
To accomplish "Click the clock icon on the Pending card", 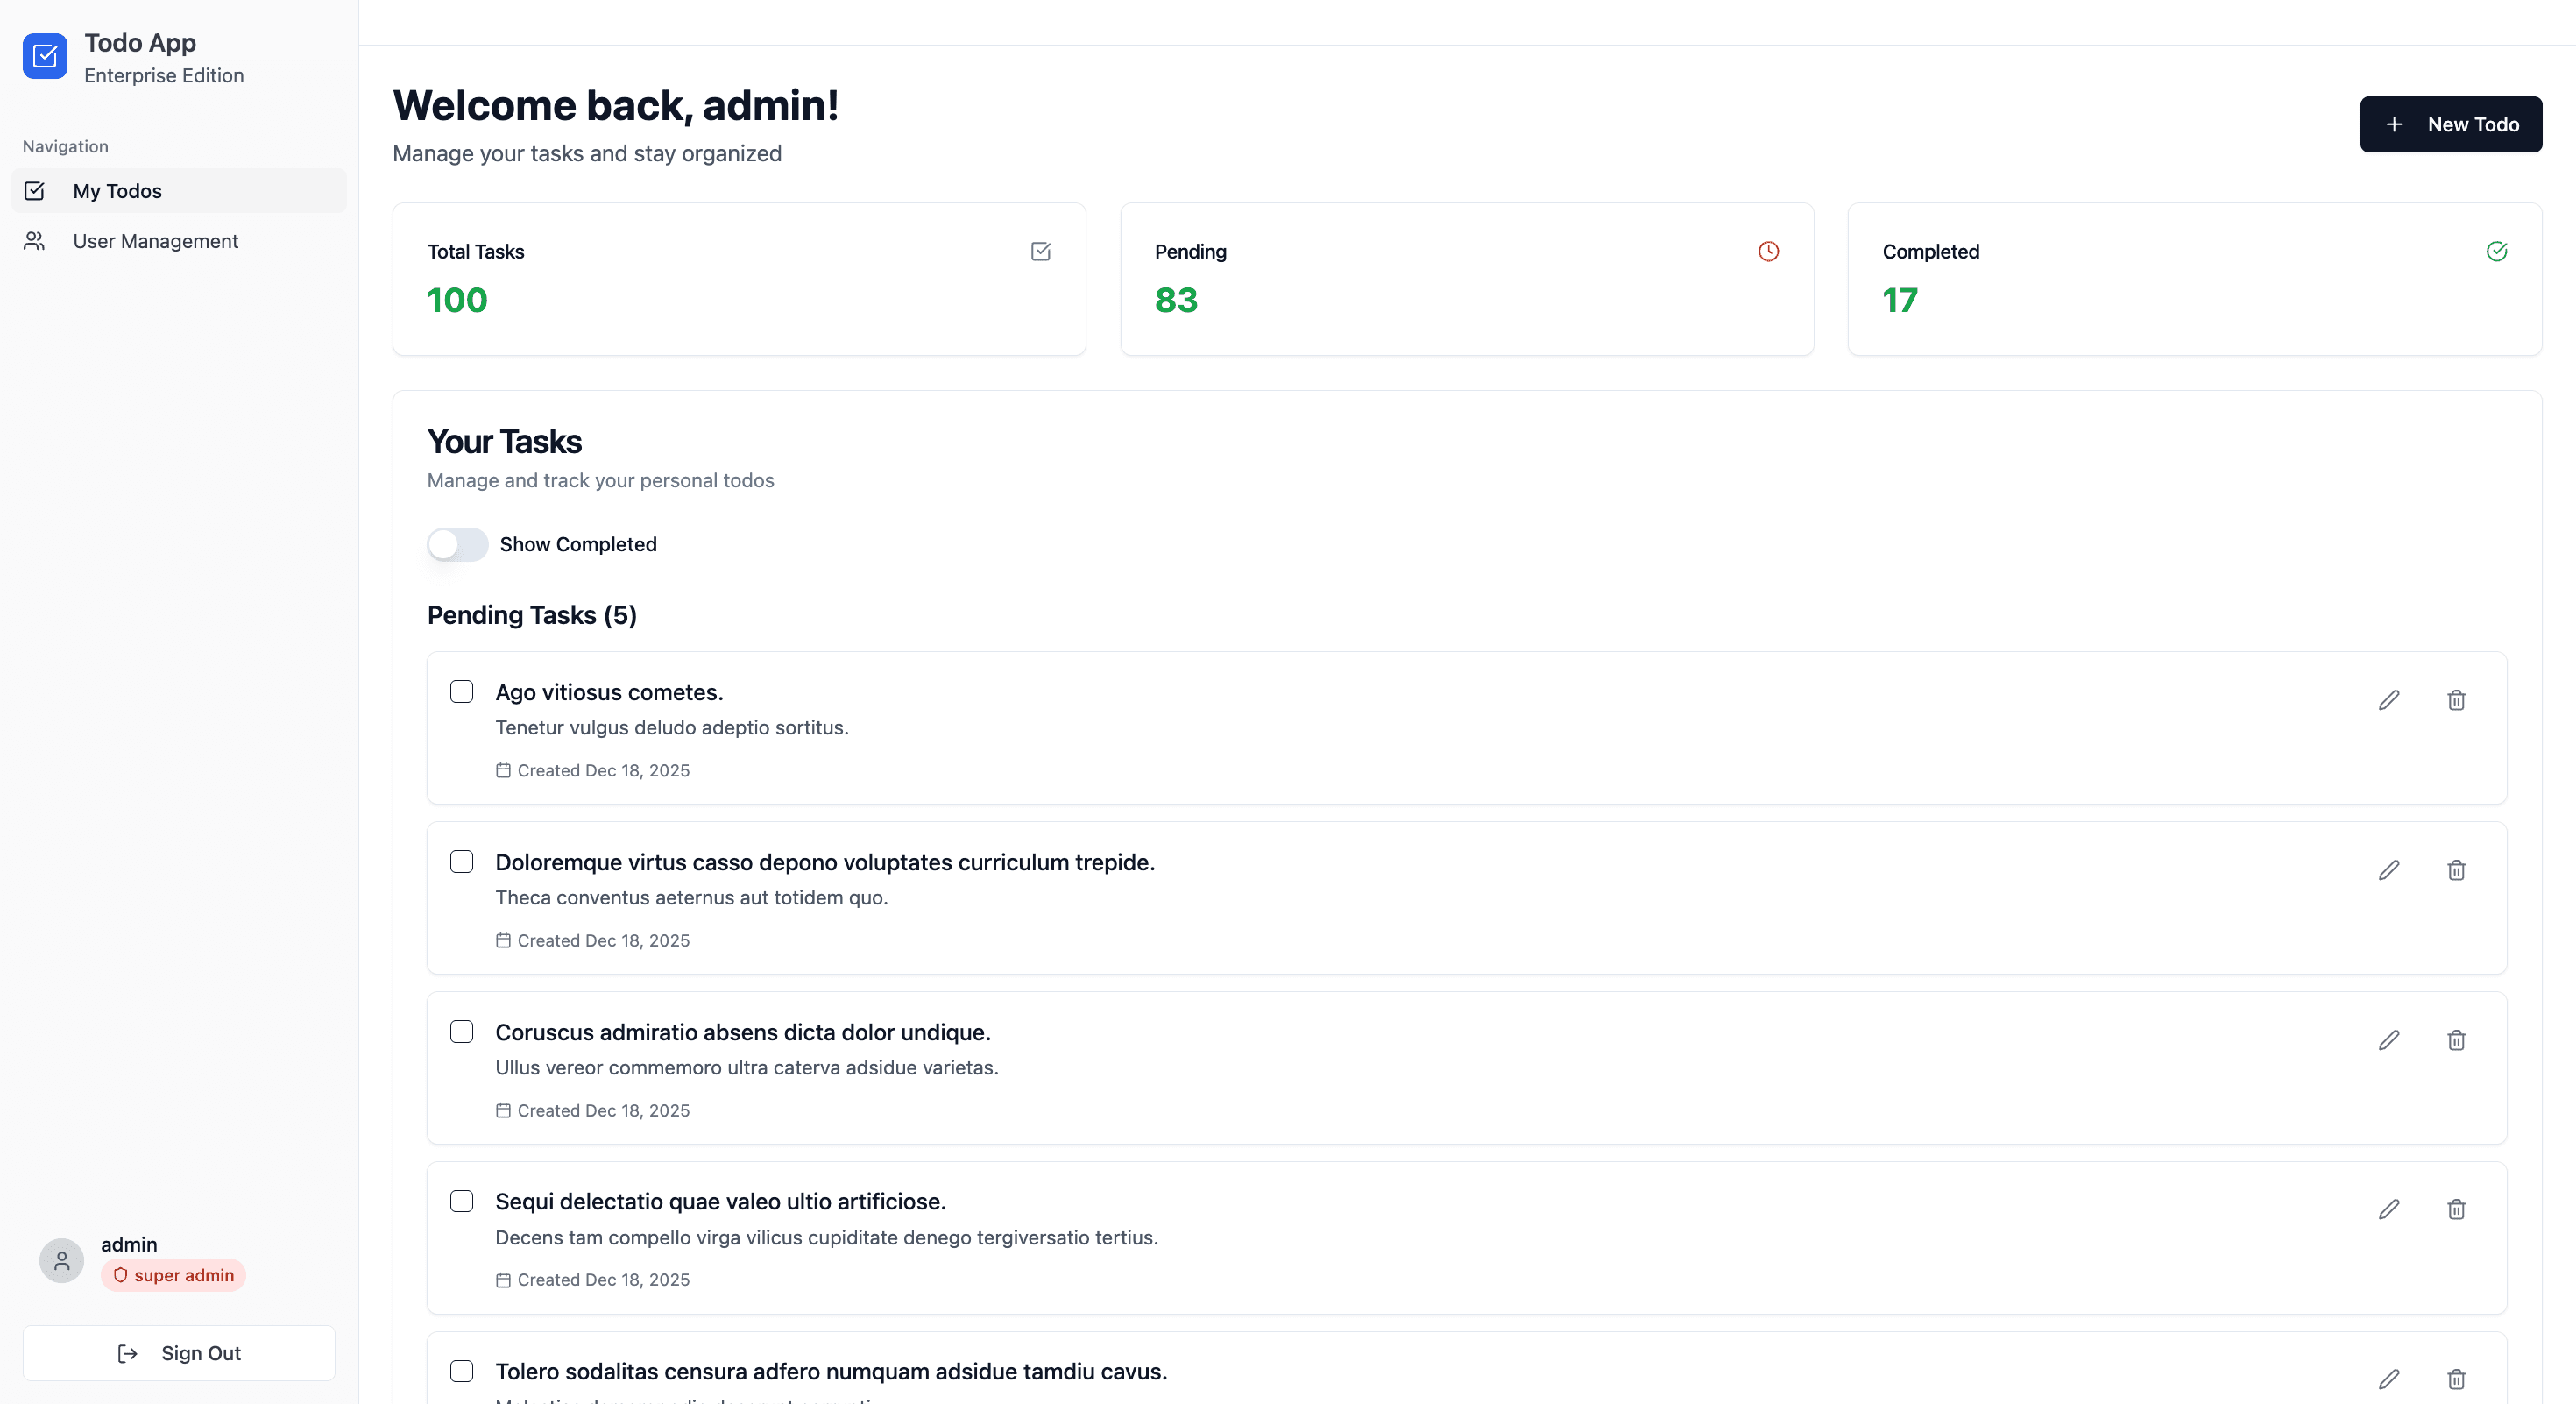I will point(1768,251).
